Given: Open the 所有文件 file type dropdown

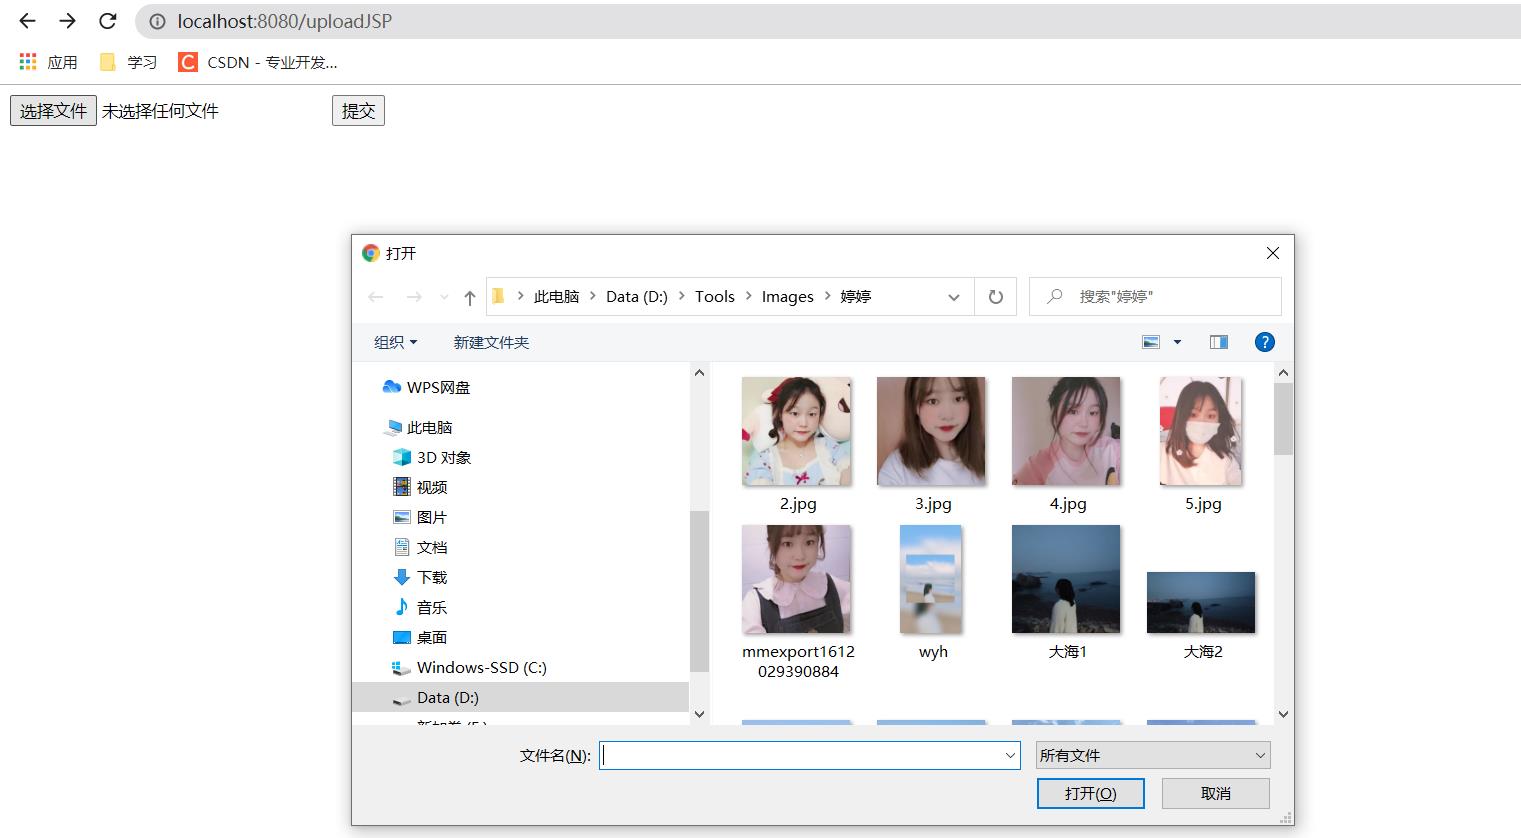Looking at the screenshot, I should (1153, 756).
